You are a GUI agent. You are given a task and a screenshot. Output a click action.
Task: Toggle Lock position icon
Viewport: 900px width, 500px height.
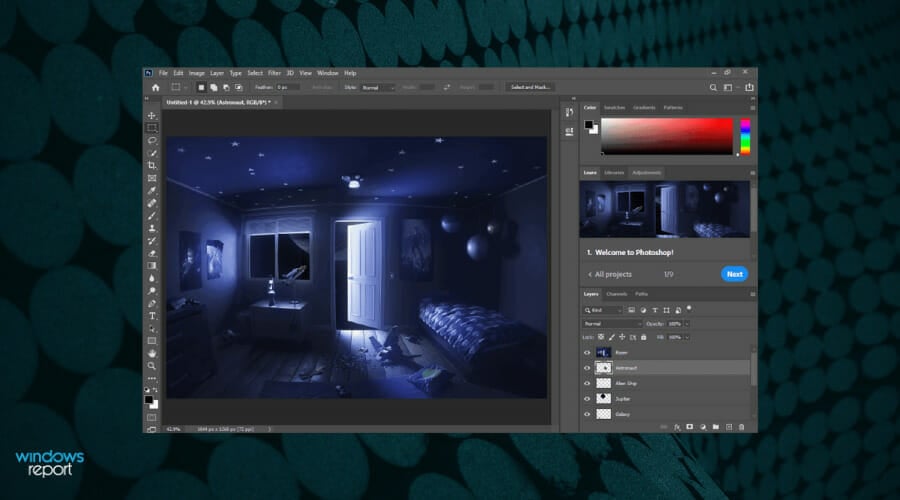pyautogui.click(x=622, y=337)
